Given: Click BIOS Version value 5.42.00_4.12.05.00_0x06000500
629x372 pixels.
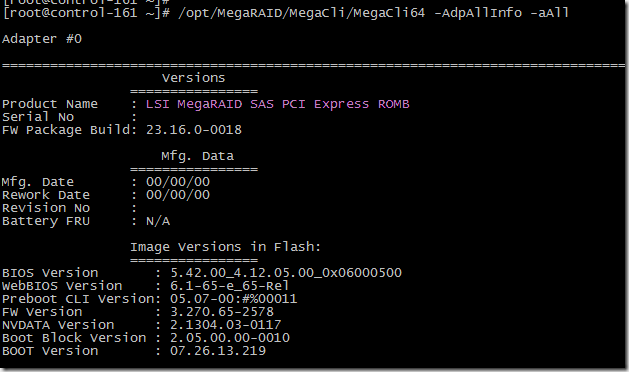Looking at the screenshot, I should coord(286,273).
